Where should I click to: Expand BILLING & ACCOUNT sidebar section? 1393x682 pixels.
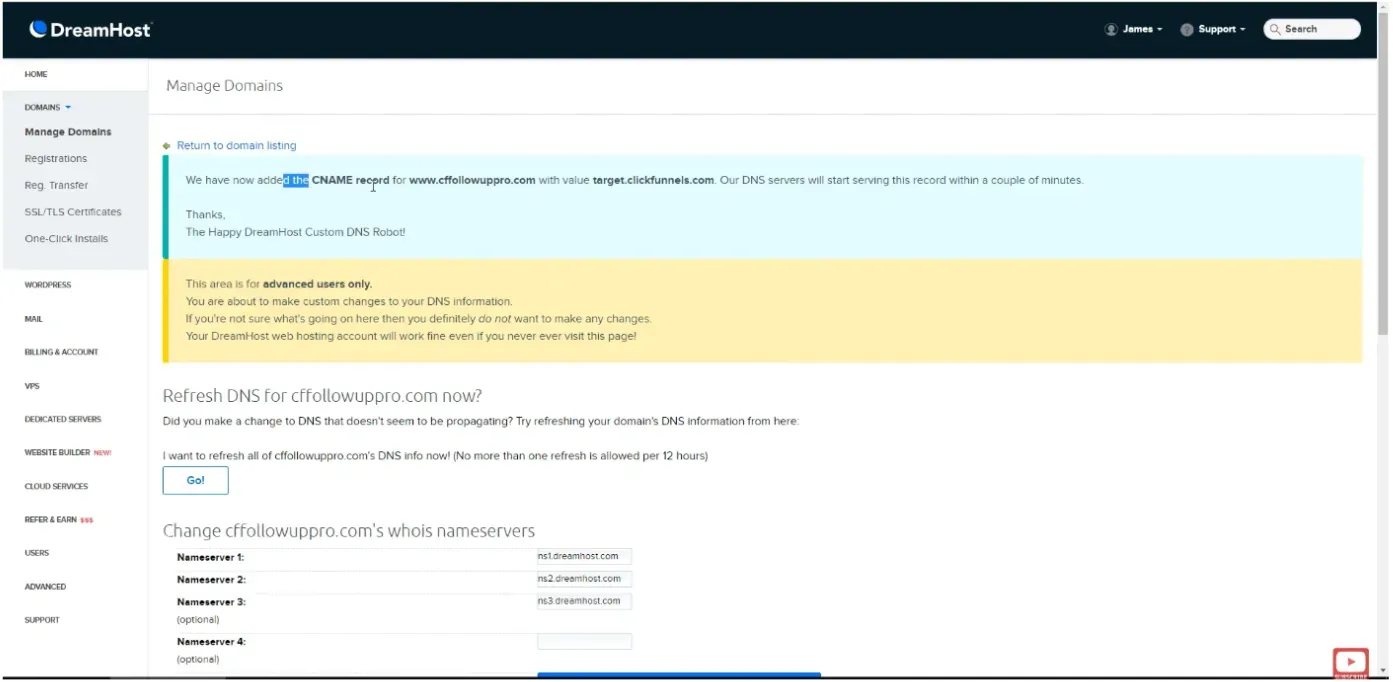coord(61,352)
